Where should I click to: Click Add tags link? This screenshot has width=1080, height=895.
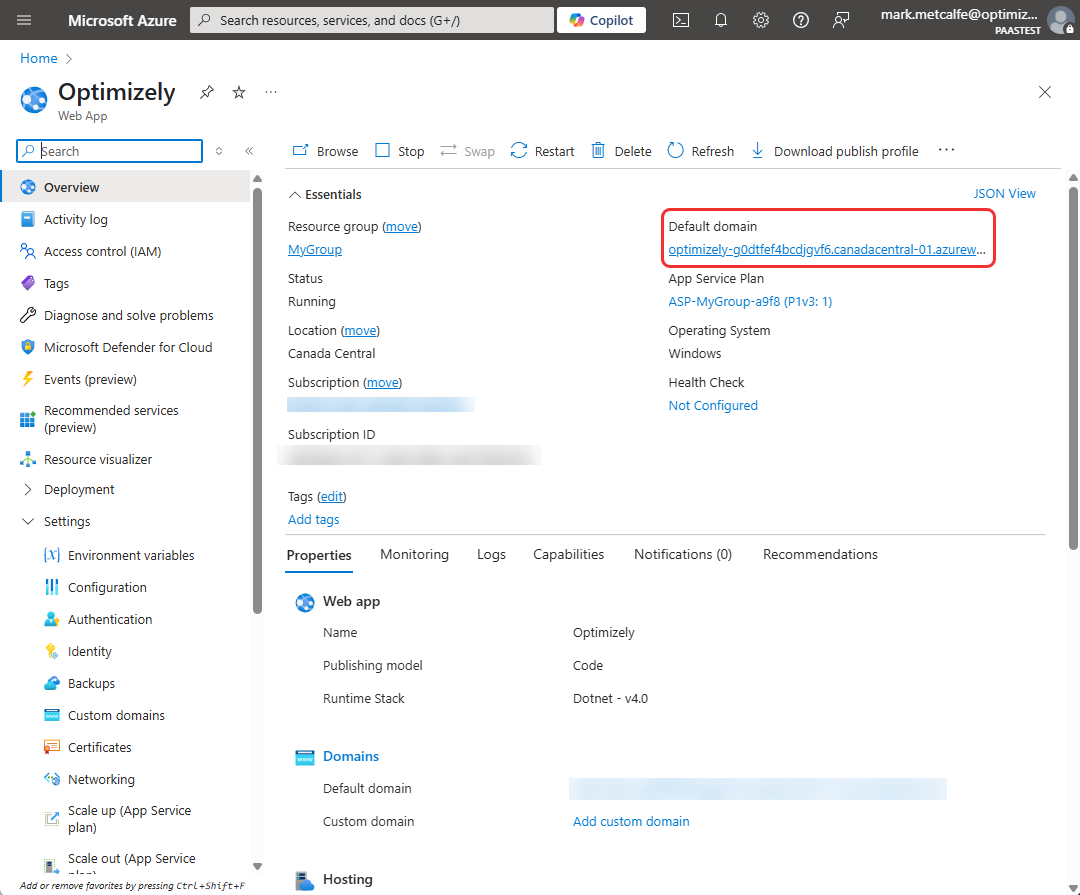[313, 519]
